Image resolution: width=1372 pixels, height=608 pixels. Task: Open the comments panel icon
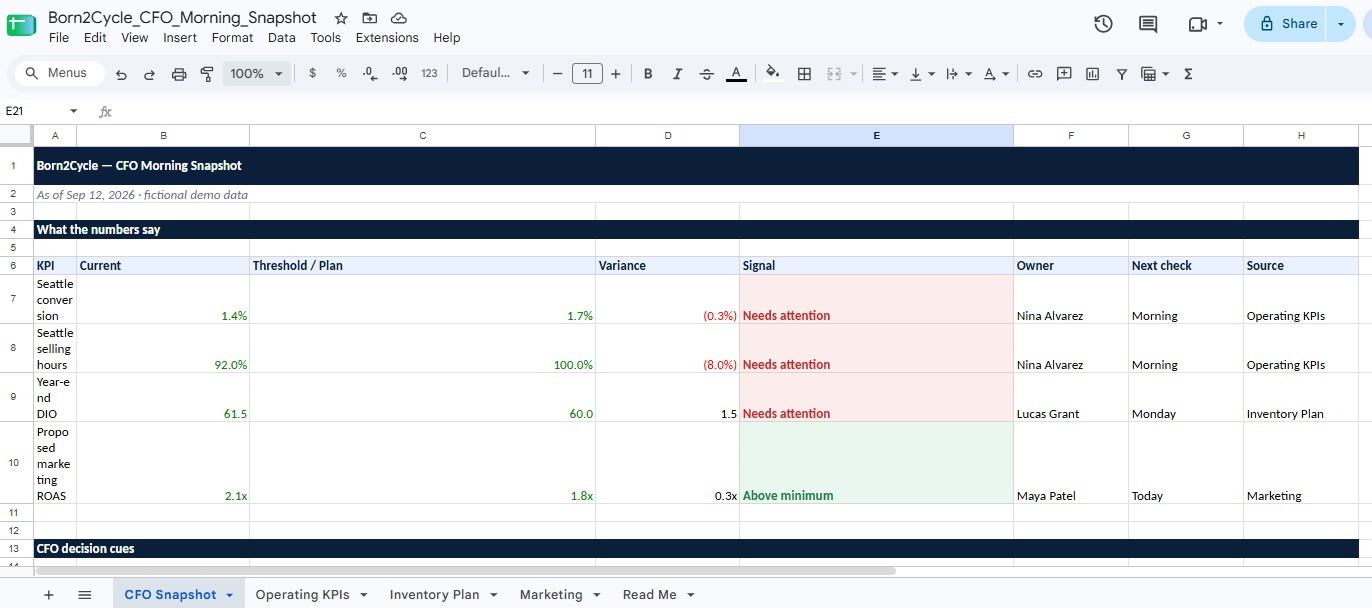pyautogui.click(x=1148, y=24)
